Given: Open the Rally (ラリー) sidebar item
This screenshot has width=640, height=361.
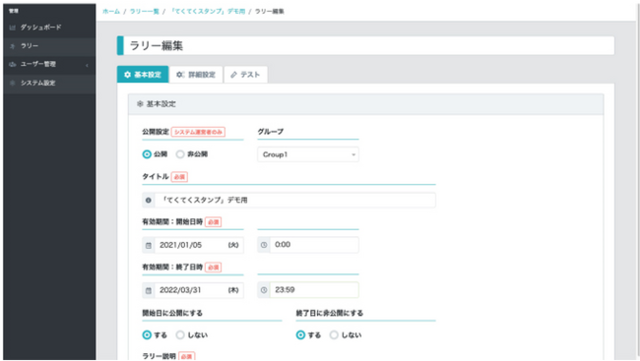Looking at the screenshot, I should coord(49,46).
